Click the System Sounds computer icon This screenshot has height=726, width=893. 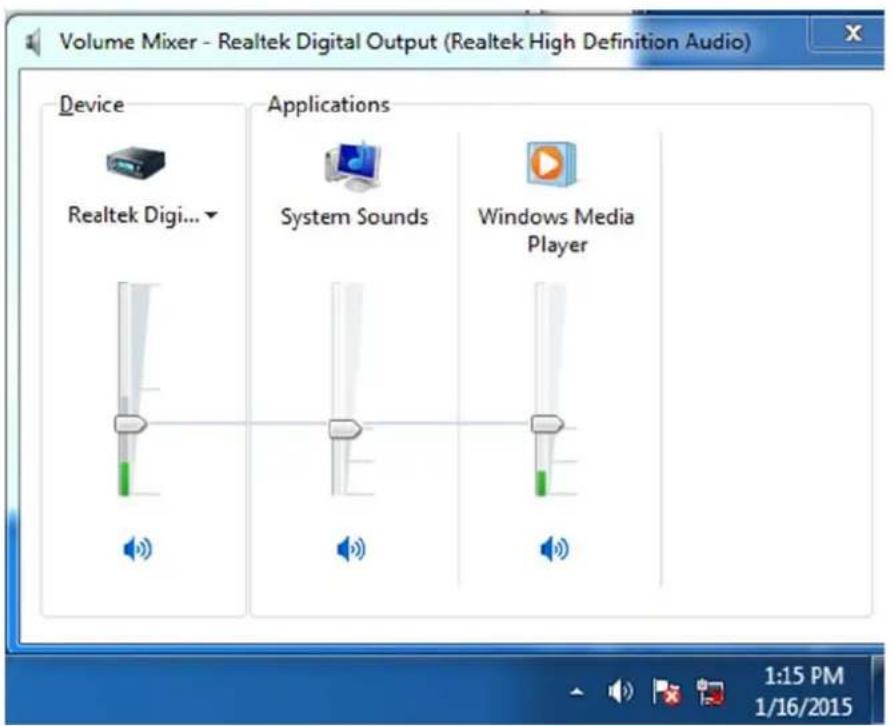[353, 165]
